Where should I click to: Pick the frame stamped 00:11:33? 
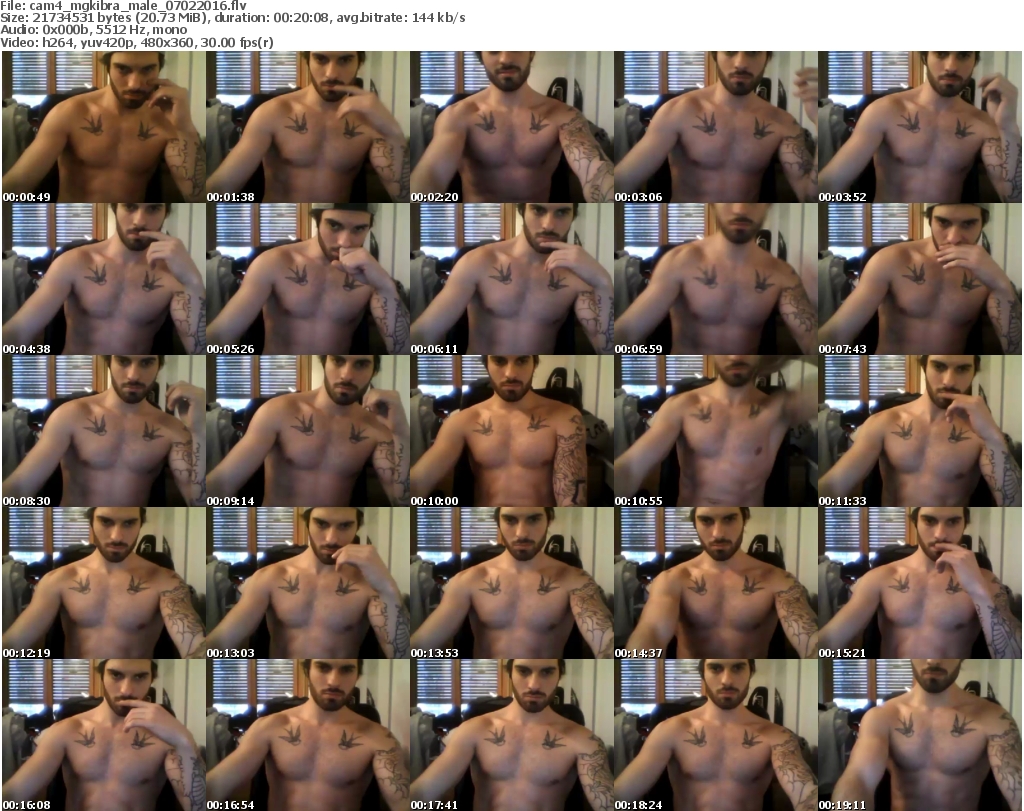[920, 431]
